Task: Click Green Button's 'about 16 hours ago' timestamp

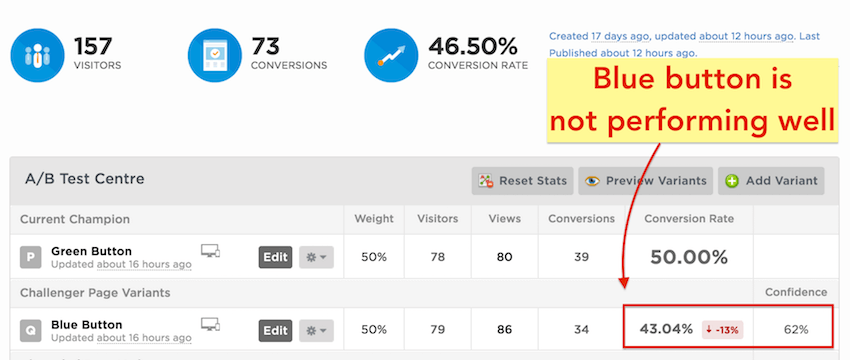Action: coord(144,264)
